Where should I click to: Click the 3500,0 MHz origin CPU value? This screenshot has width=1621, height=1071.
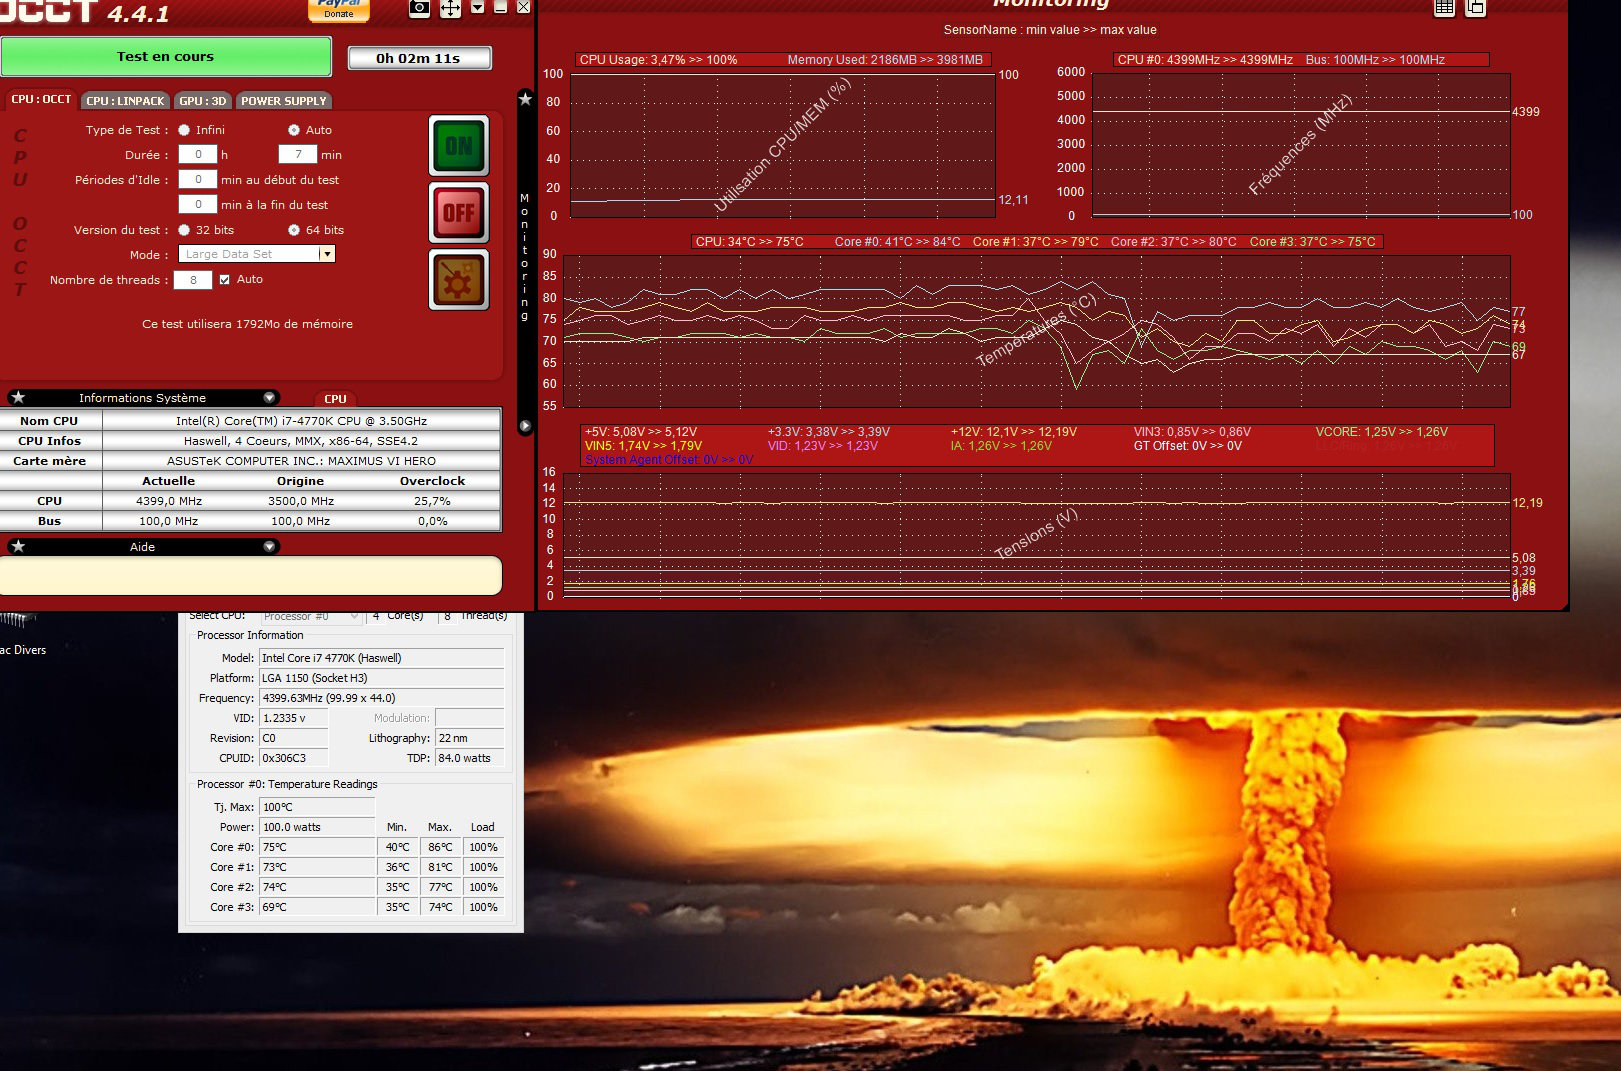301,501
